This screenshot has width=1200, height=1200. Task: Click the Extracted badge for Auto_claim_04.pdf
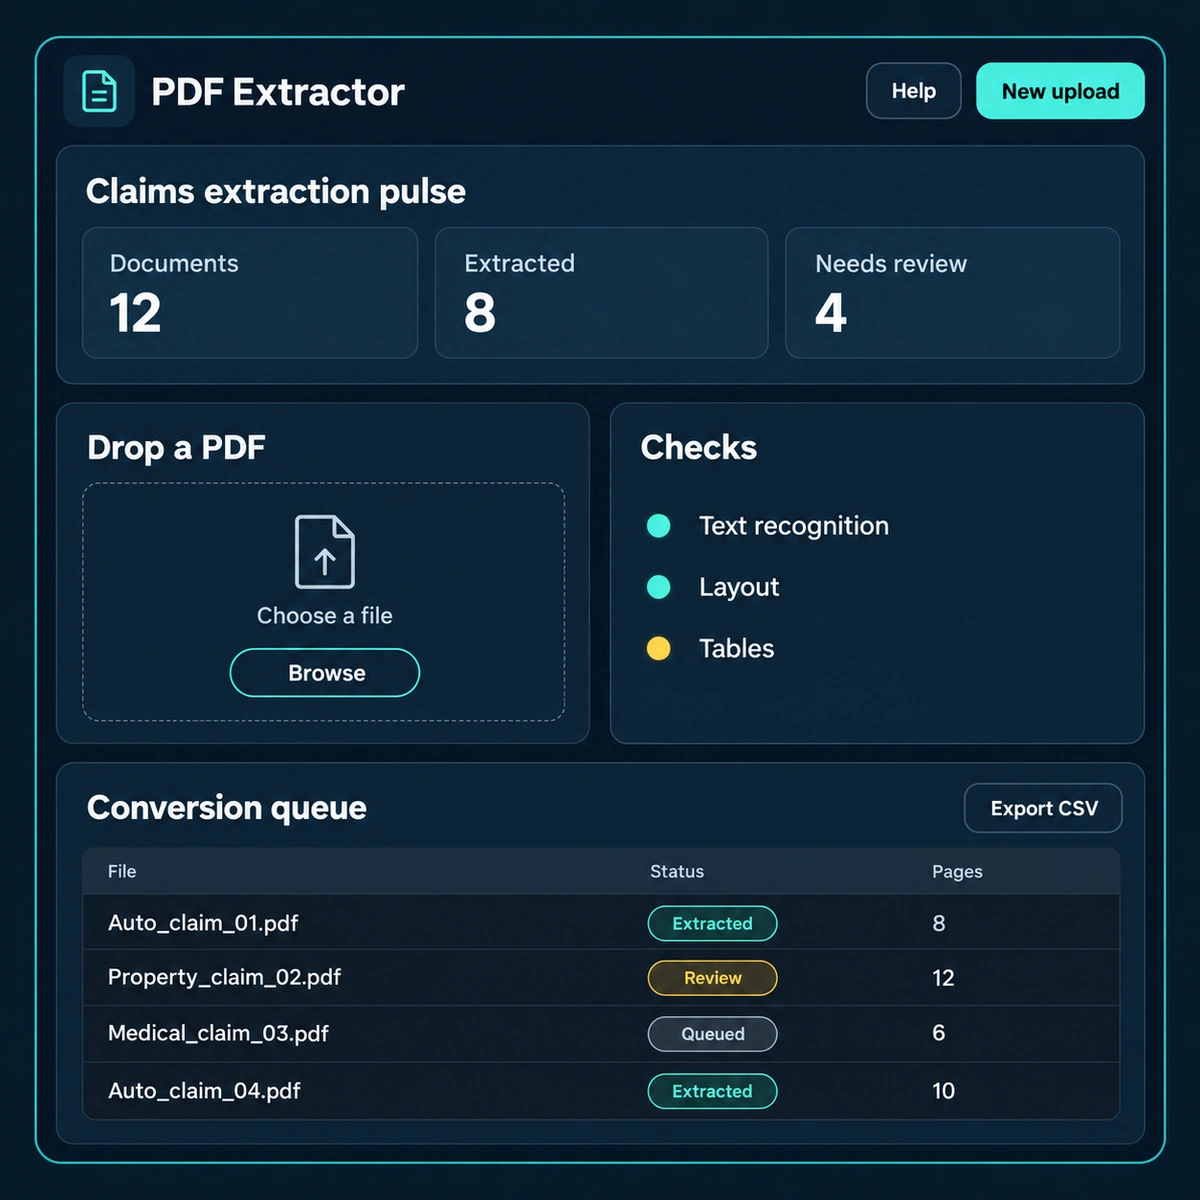[712, 1091]
